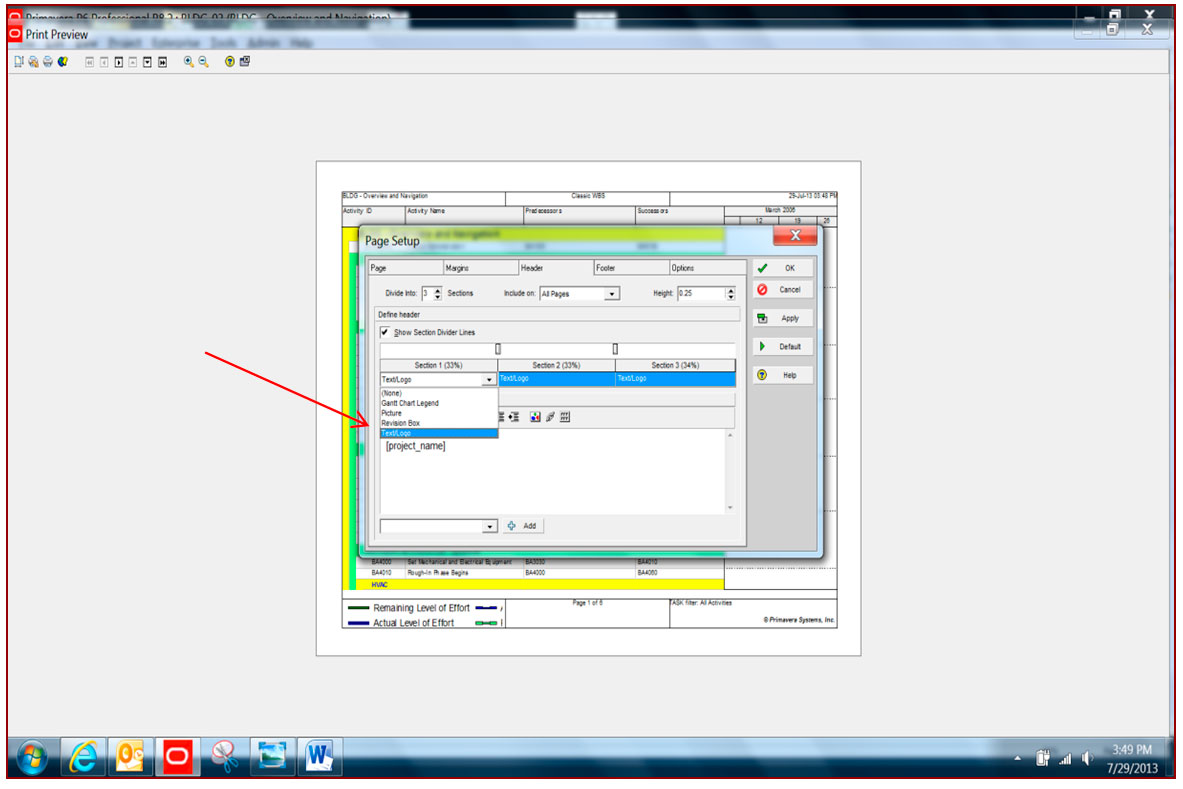Open Snipping Tool from the taskbar
This screenshot has height=789, width=1183.
point(225,757)
